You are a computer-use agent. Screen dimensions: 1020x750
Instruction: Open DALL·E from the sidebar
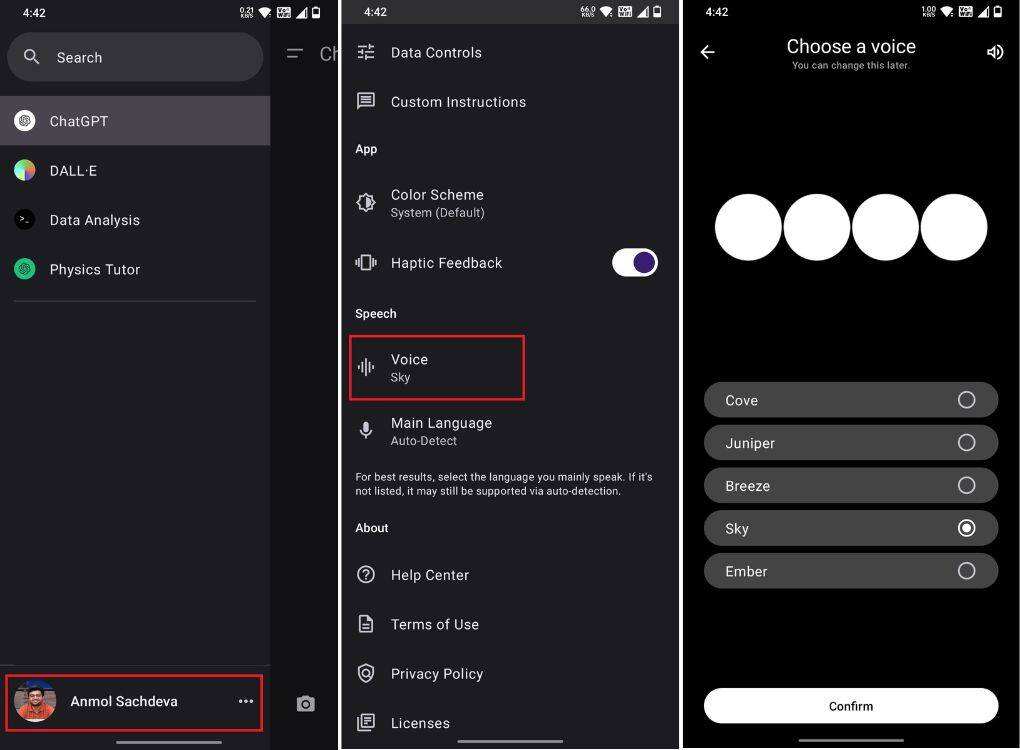pos(135,170)
